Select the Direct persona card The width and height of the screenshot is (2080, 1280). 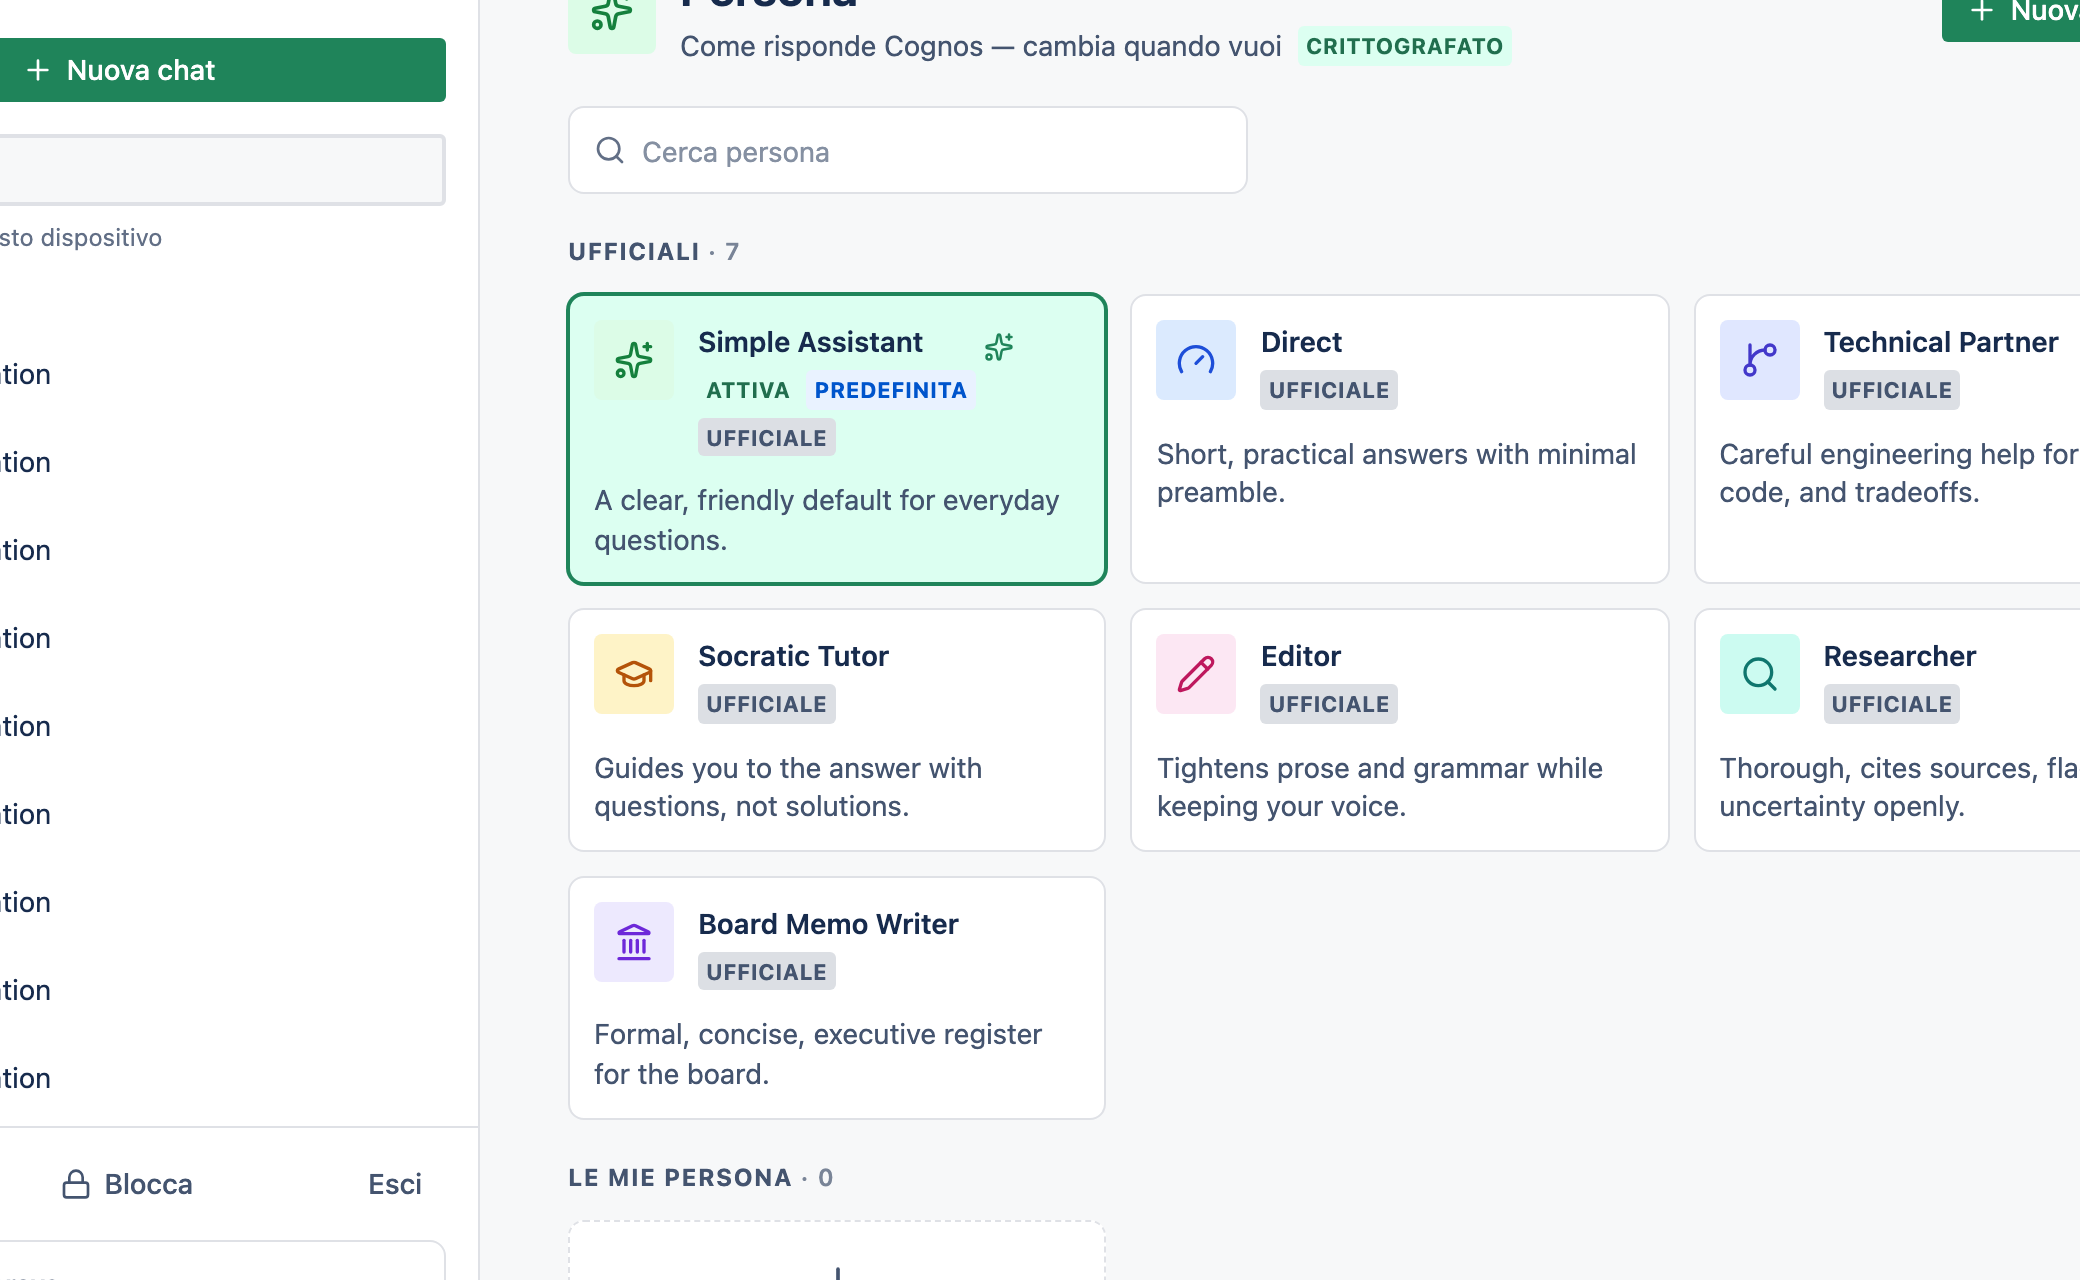tap(1399, 439)
